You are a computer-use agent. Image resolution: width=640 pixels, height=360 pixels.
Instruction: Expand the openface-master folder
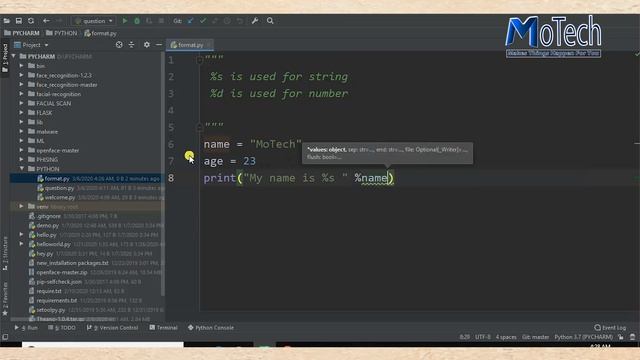(x=21, y=150)
